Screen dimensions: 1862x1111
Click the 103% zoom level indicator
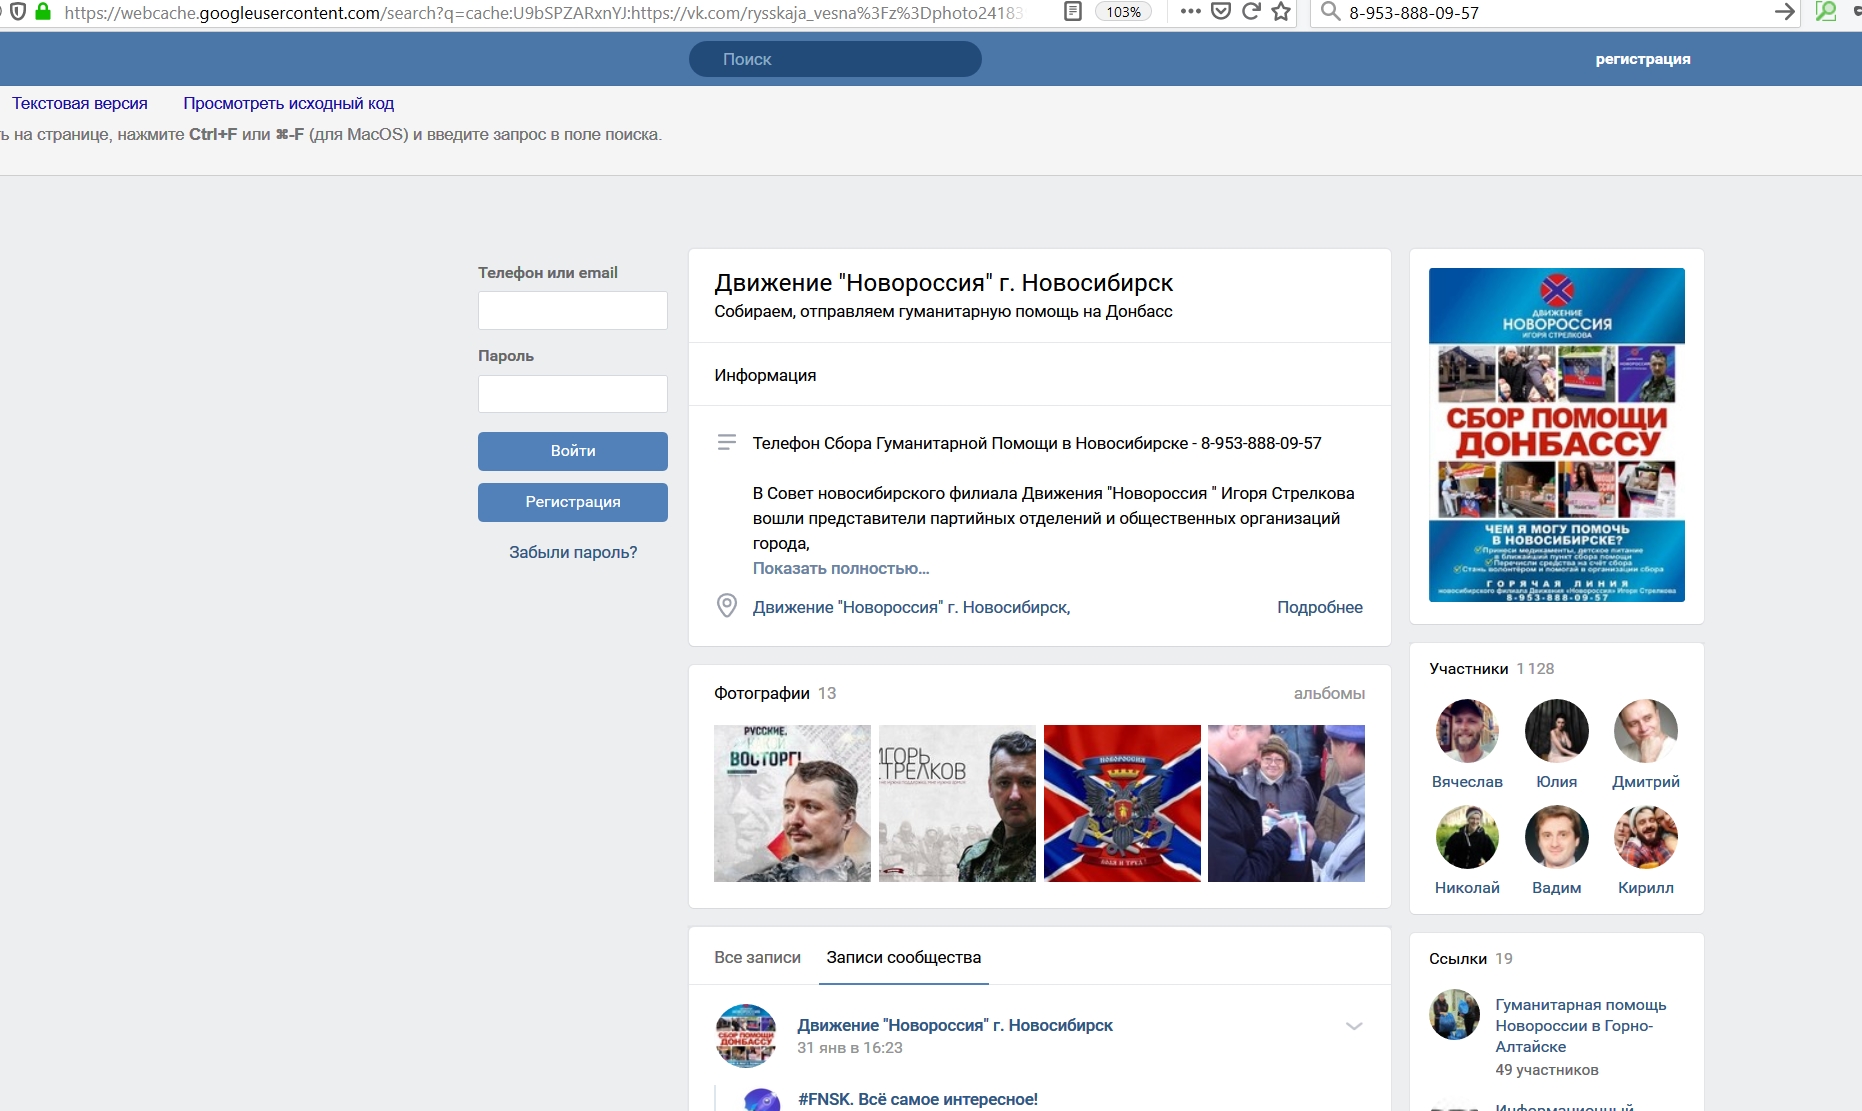[x=1123, y=12]
